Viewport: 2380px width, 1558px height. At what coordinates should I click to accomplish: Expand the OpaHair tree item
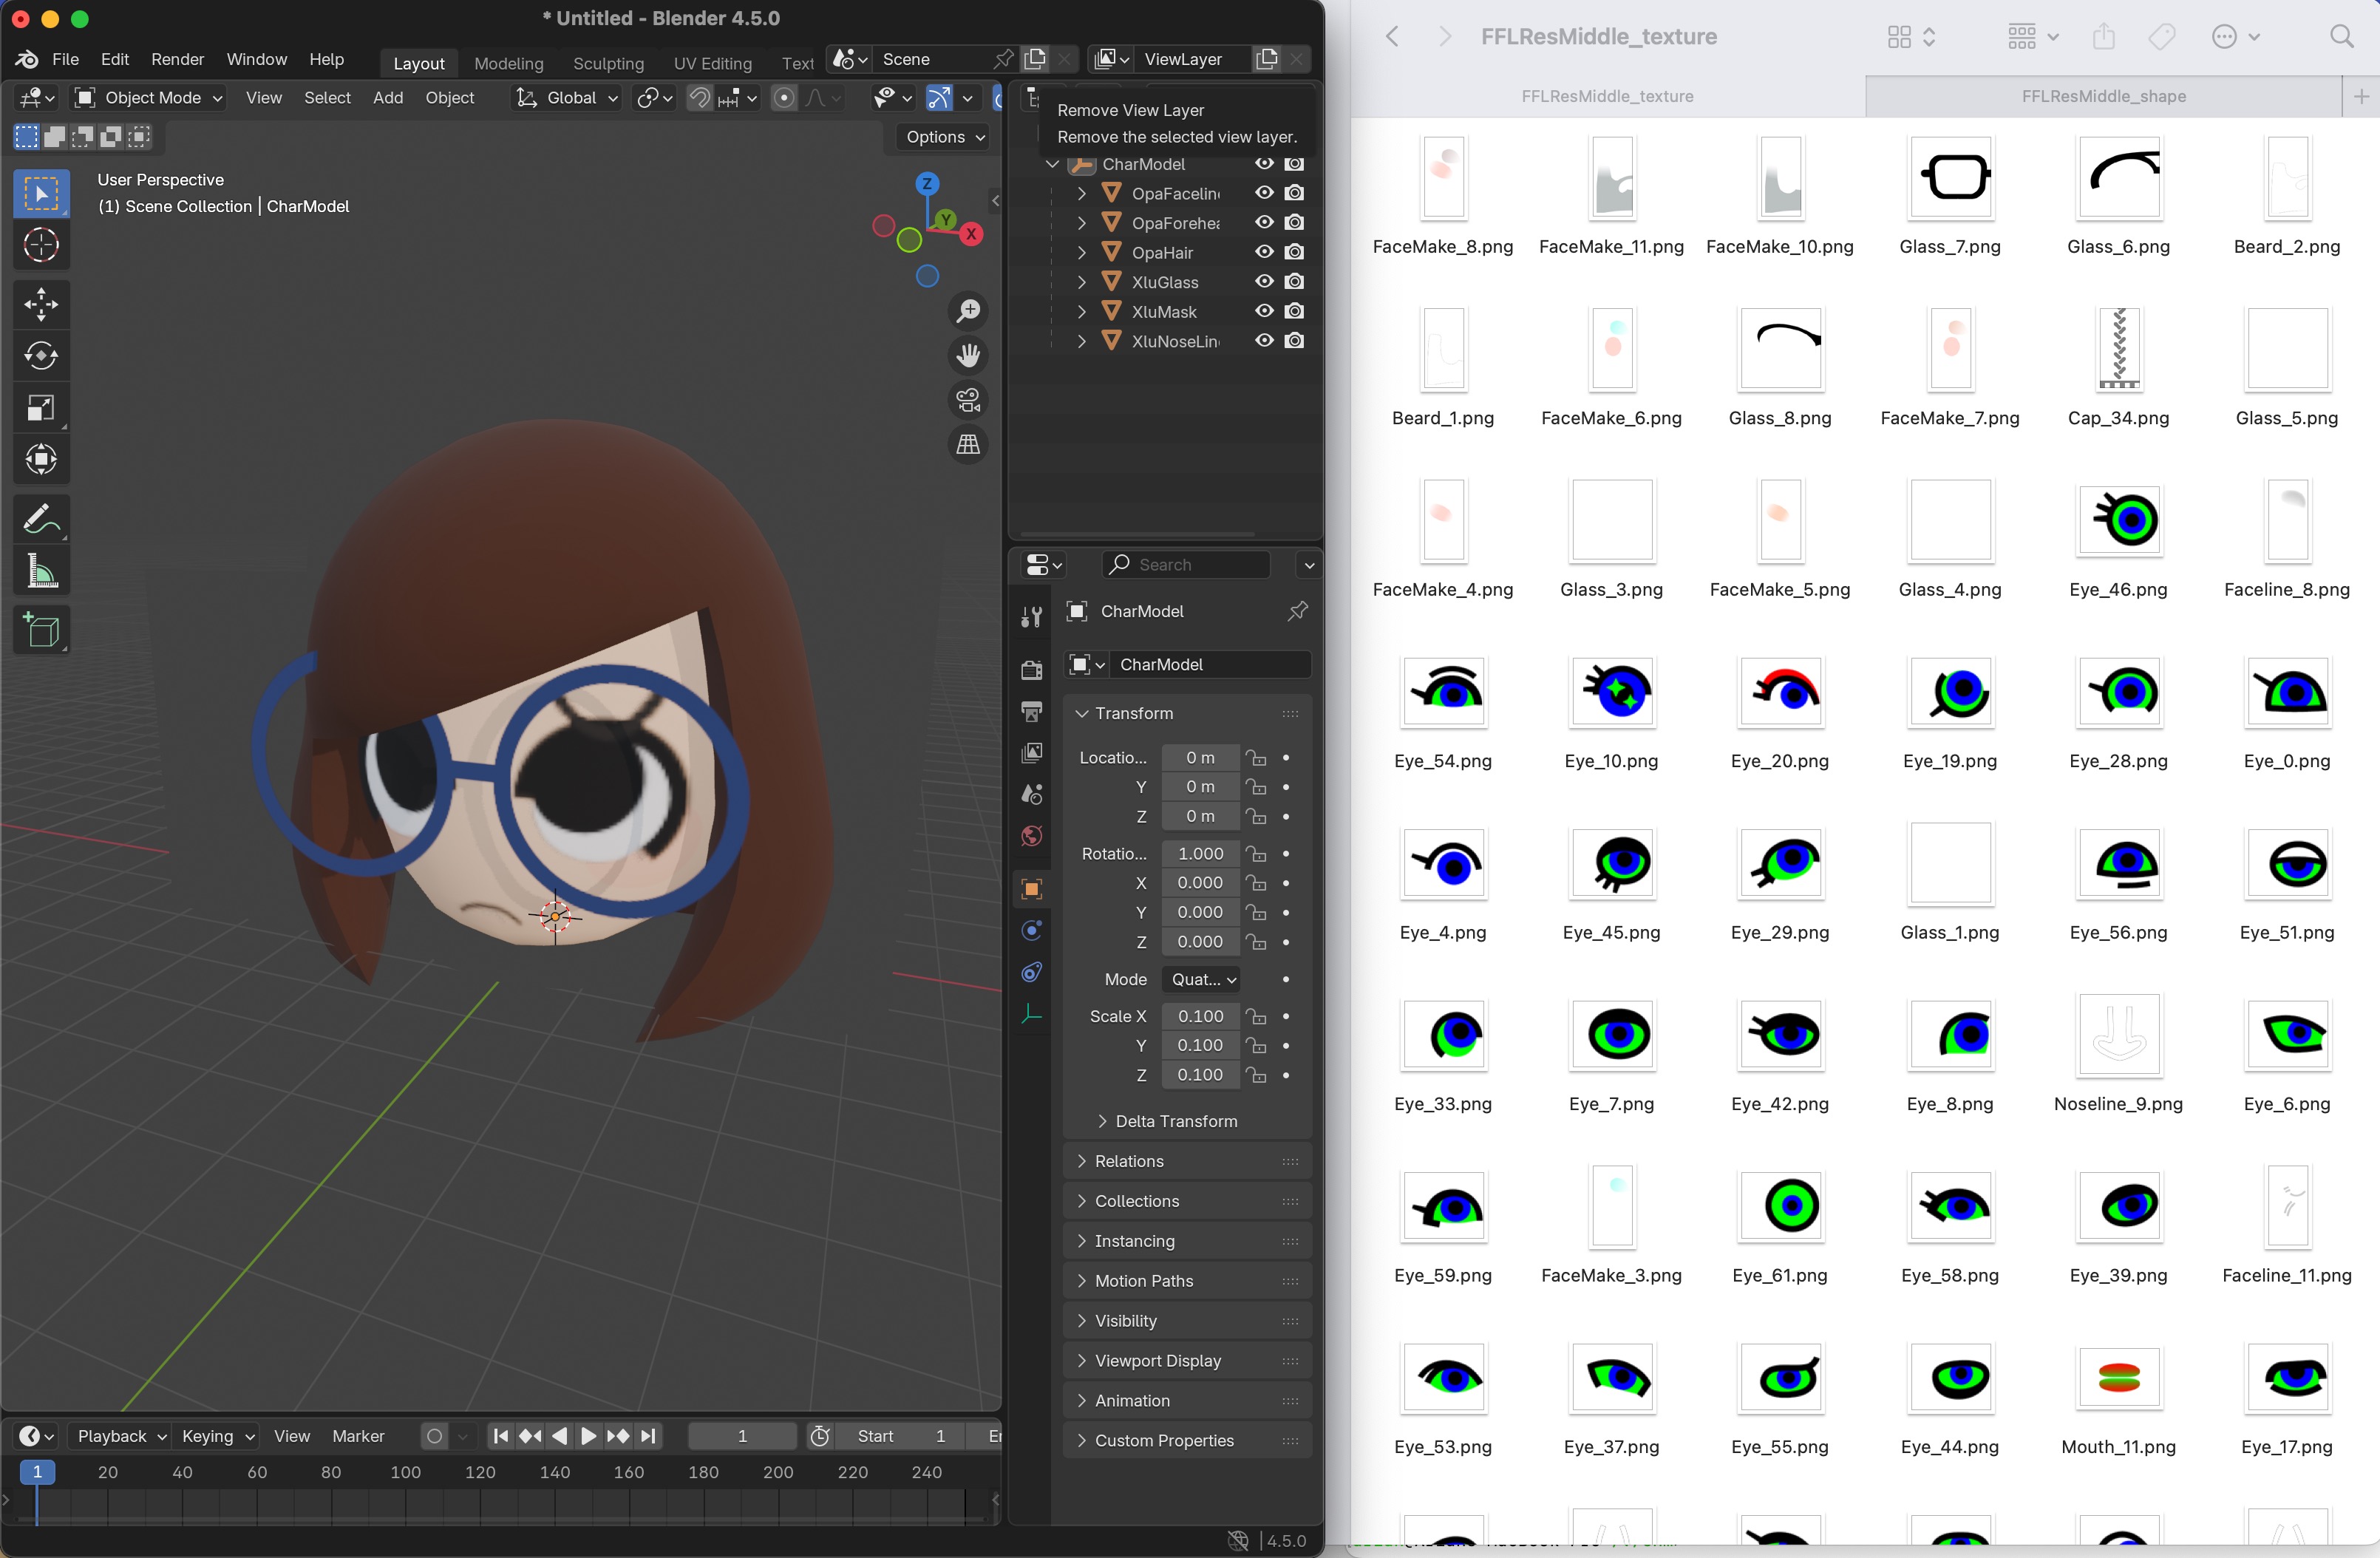coord(1081,253)
